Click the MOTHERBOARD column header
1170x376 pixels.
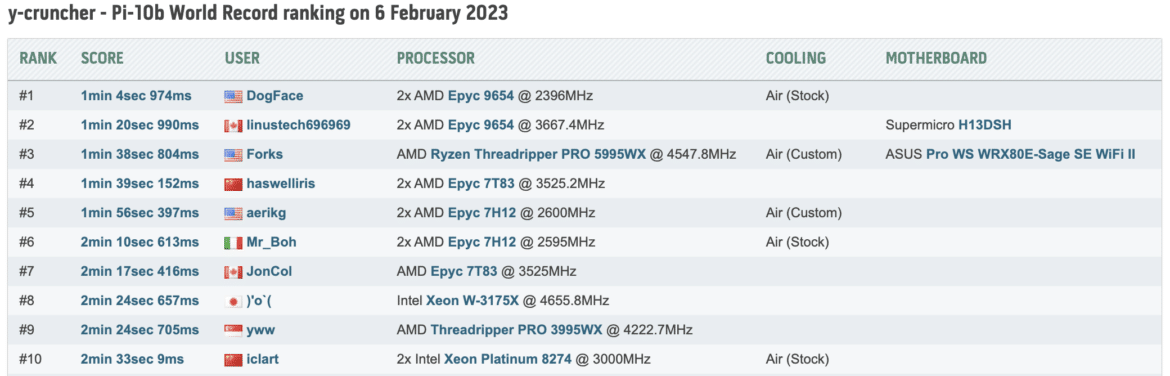(x=936, y=58)
